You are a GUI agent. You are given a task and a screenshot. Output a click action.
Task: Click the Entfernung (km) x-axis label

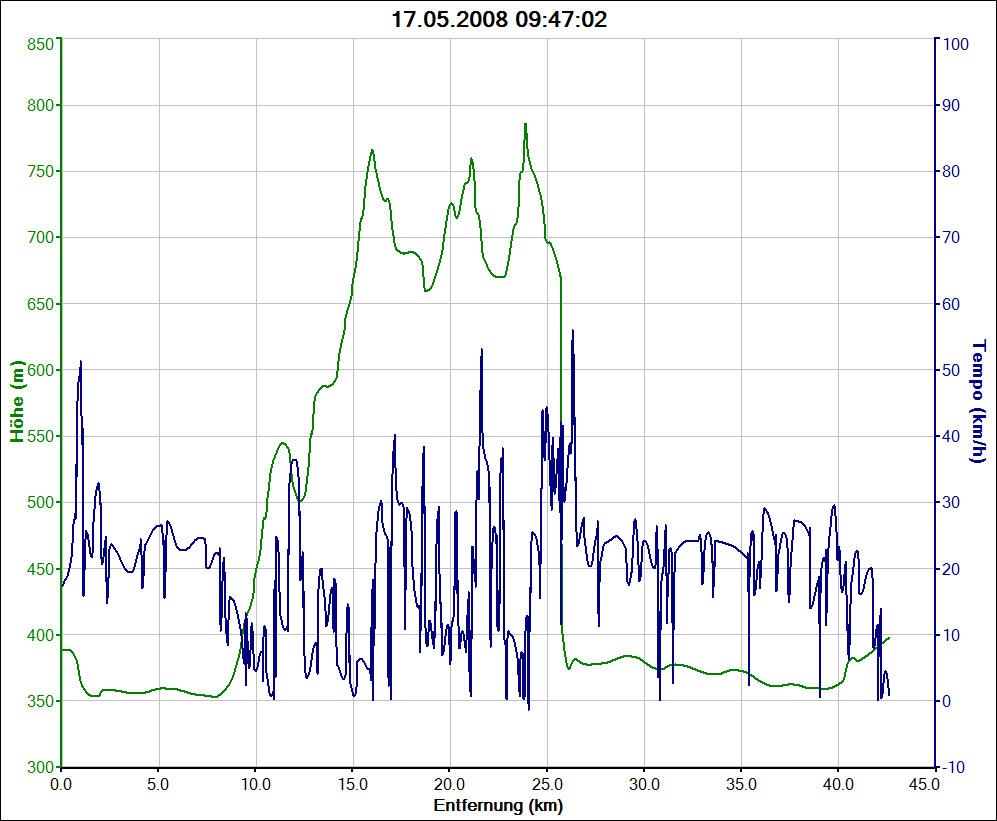tap(498, 805)
